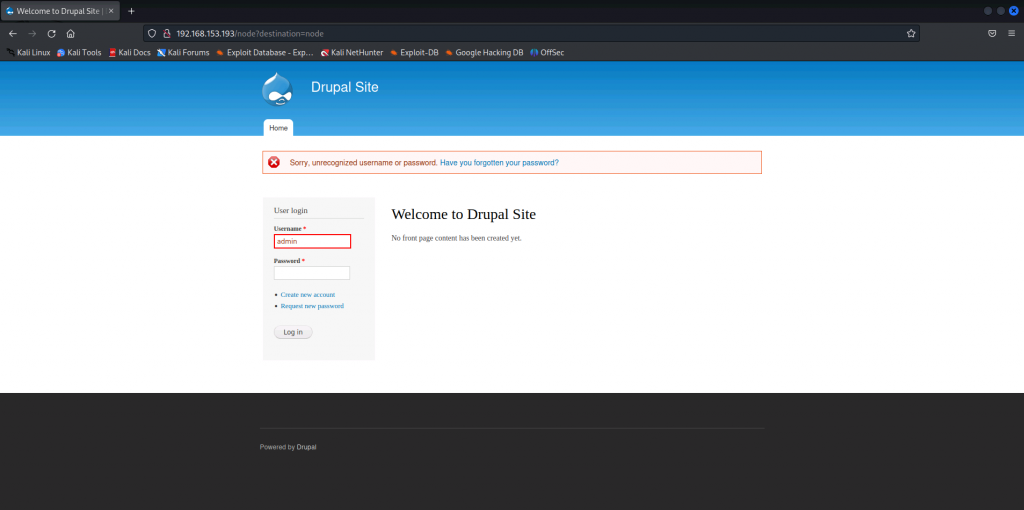Select the Home tab
This screenshot has width=1024, height=510.
point(278,128)
